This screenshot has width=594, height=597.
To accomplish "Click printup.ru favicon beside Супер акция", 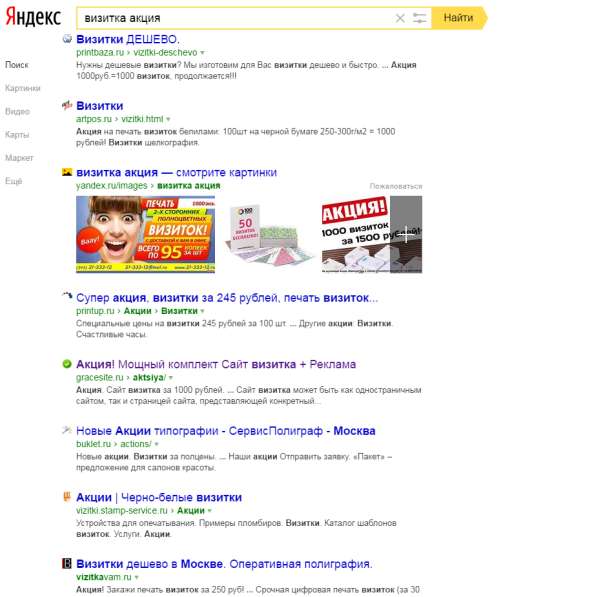I will point(67,296).
